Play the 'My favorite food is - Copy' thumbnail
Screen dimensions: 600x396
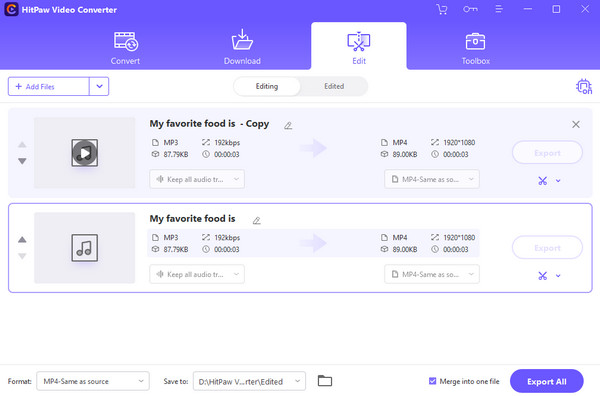(85, 153)
